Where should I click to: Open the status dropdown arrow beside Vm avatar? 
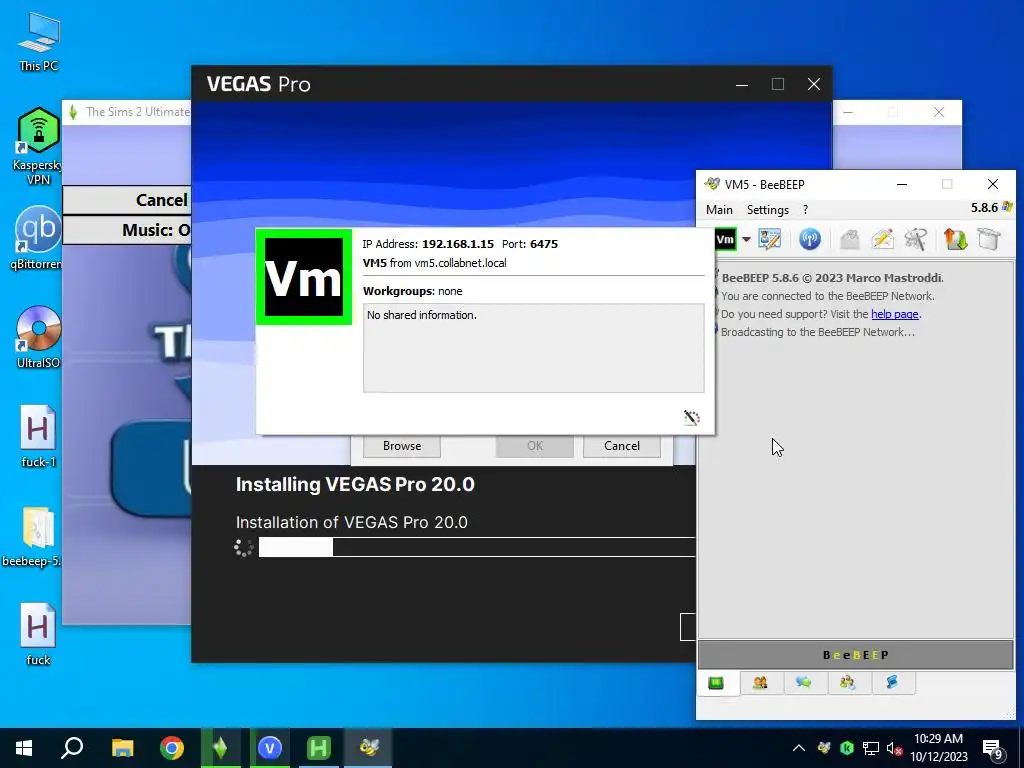(x=746, y=240)
